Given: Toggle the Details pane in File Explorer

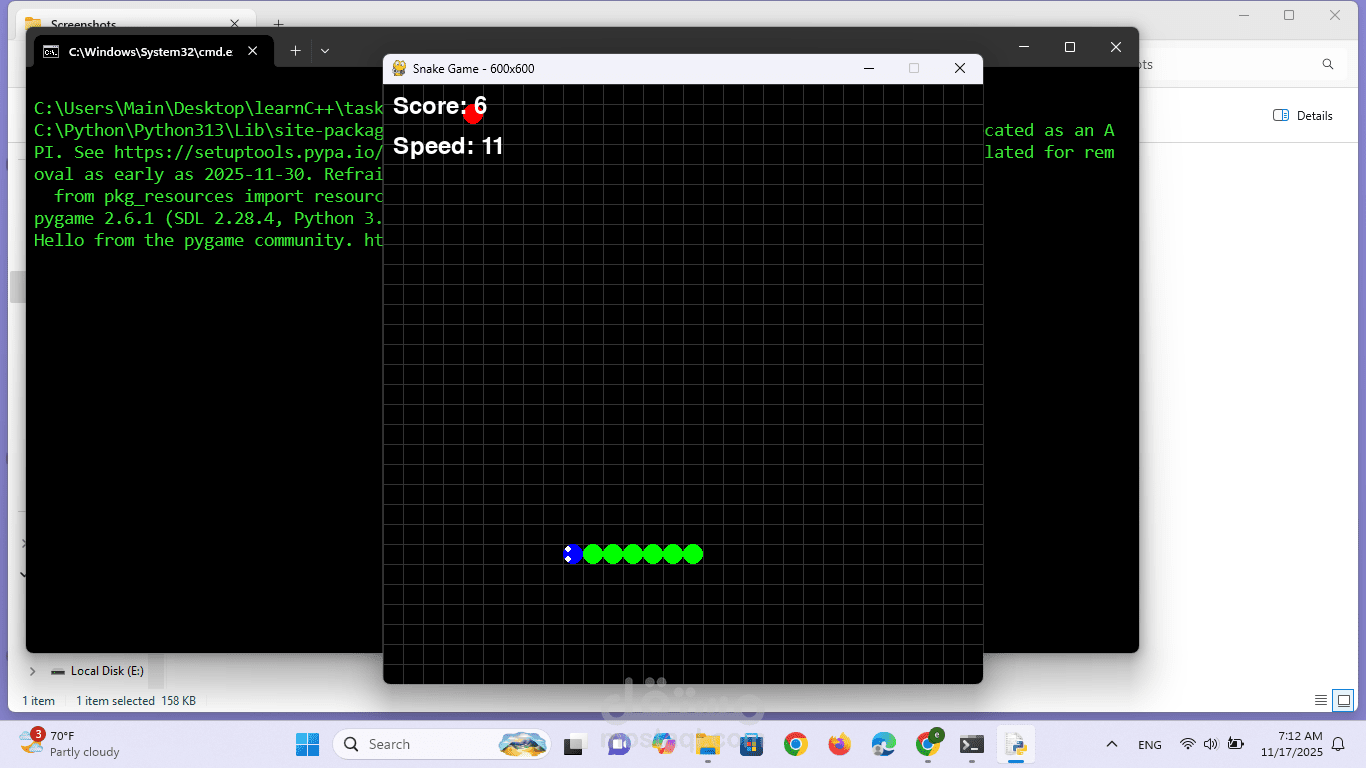Looking at the screenshot, I should pyautogui.click(x=1303, y=115).
